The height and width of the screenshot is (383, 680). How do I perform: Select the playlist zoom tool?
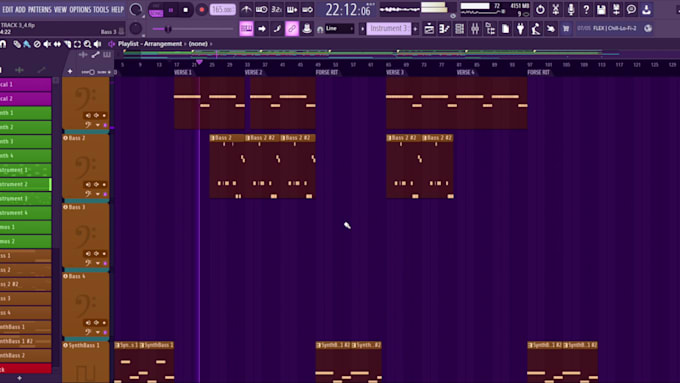coord(88,44)
